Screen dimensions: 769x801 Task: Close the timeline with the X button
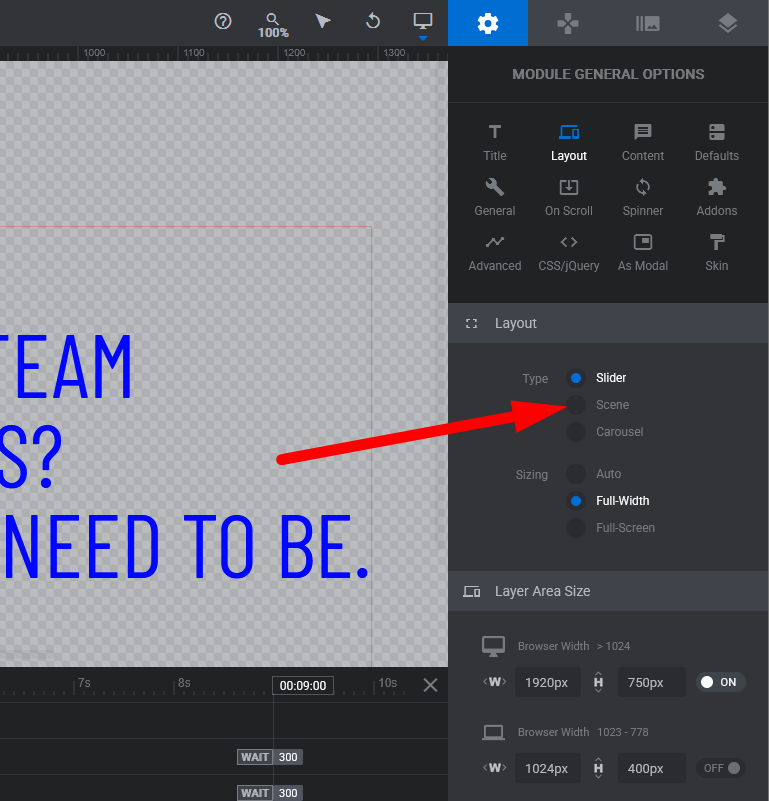430,685
